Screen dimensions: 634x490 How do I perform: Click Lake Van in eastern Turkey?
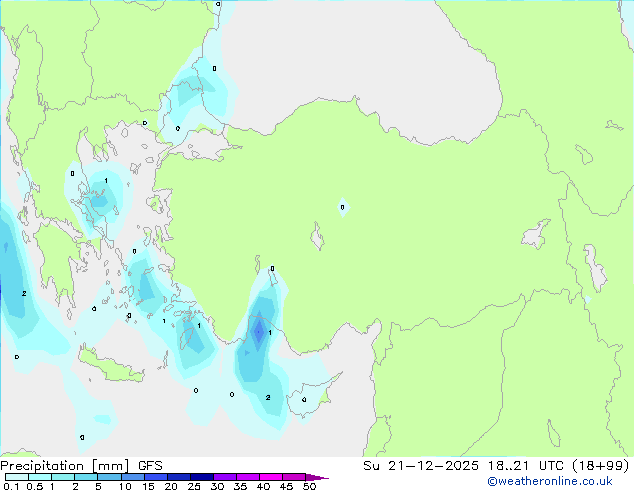click(536, 234)
